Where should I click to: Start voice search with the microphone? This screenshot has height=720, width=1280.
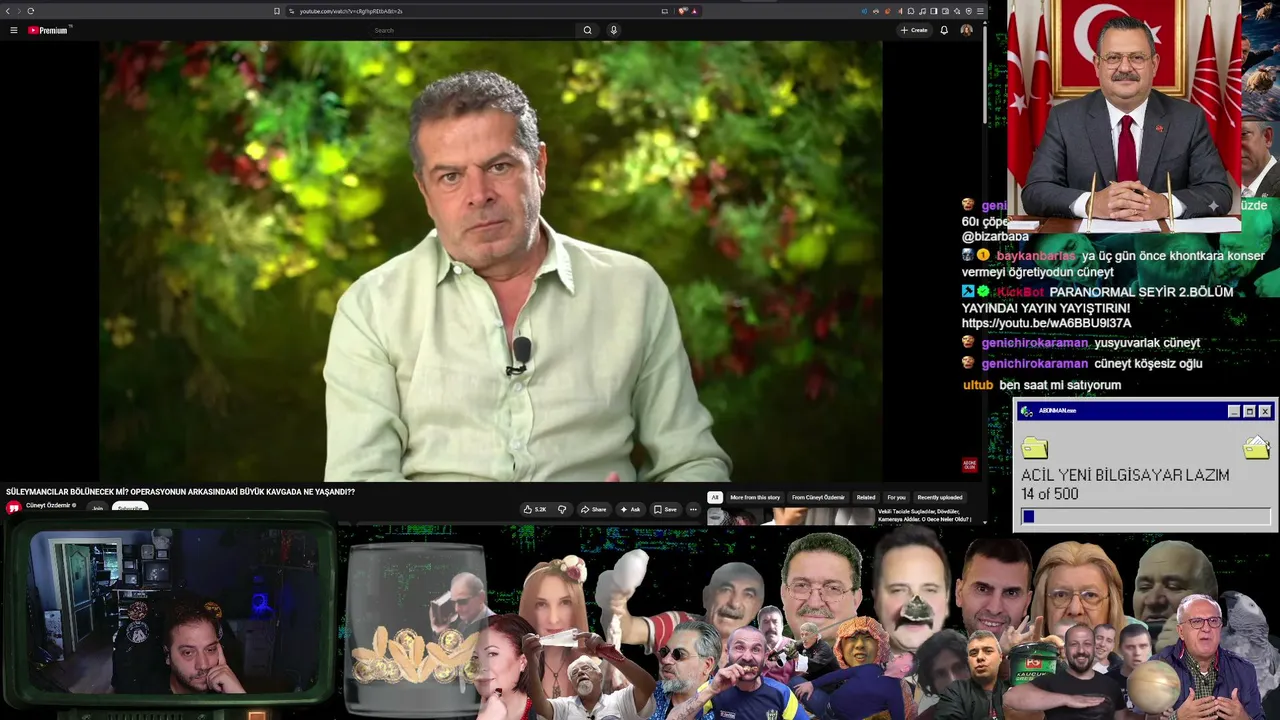pos(613,30)
